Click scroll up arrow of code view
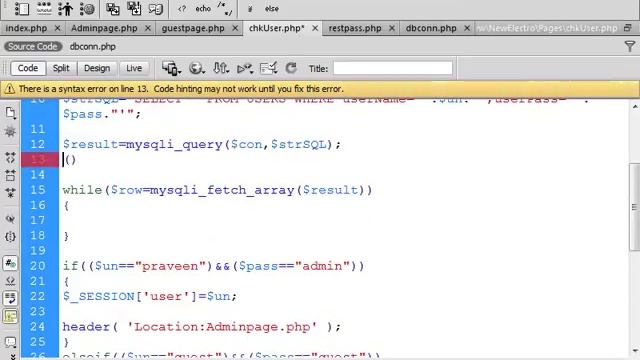This screenshot has width=640, height=360. click(x=635, y=107)
